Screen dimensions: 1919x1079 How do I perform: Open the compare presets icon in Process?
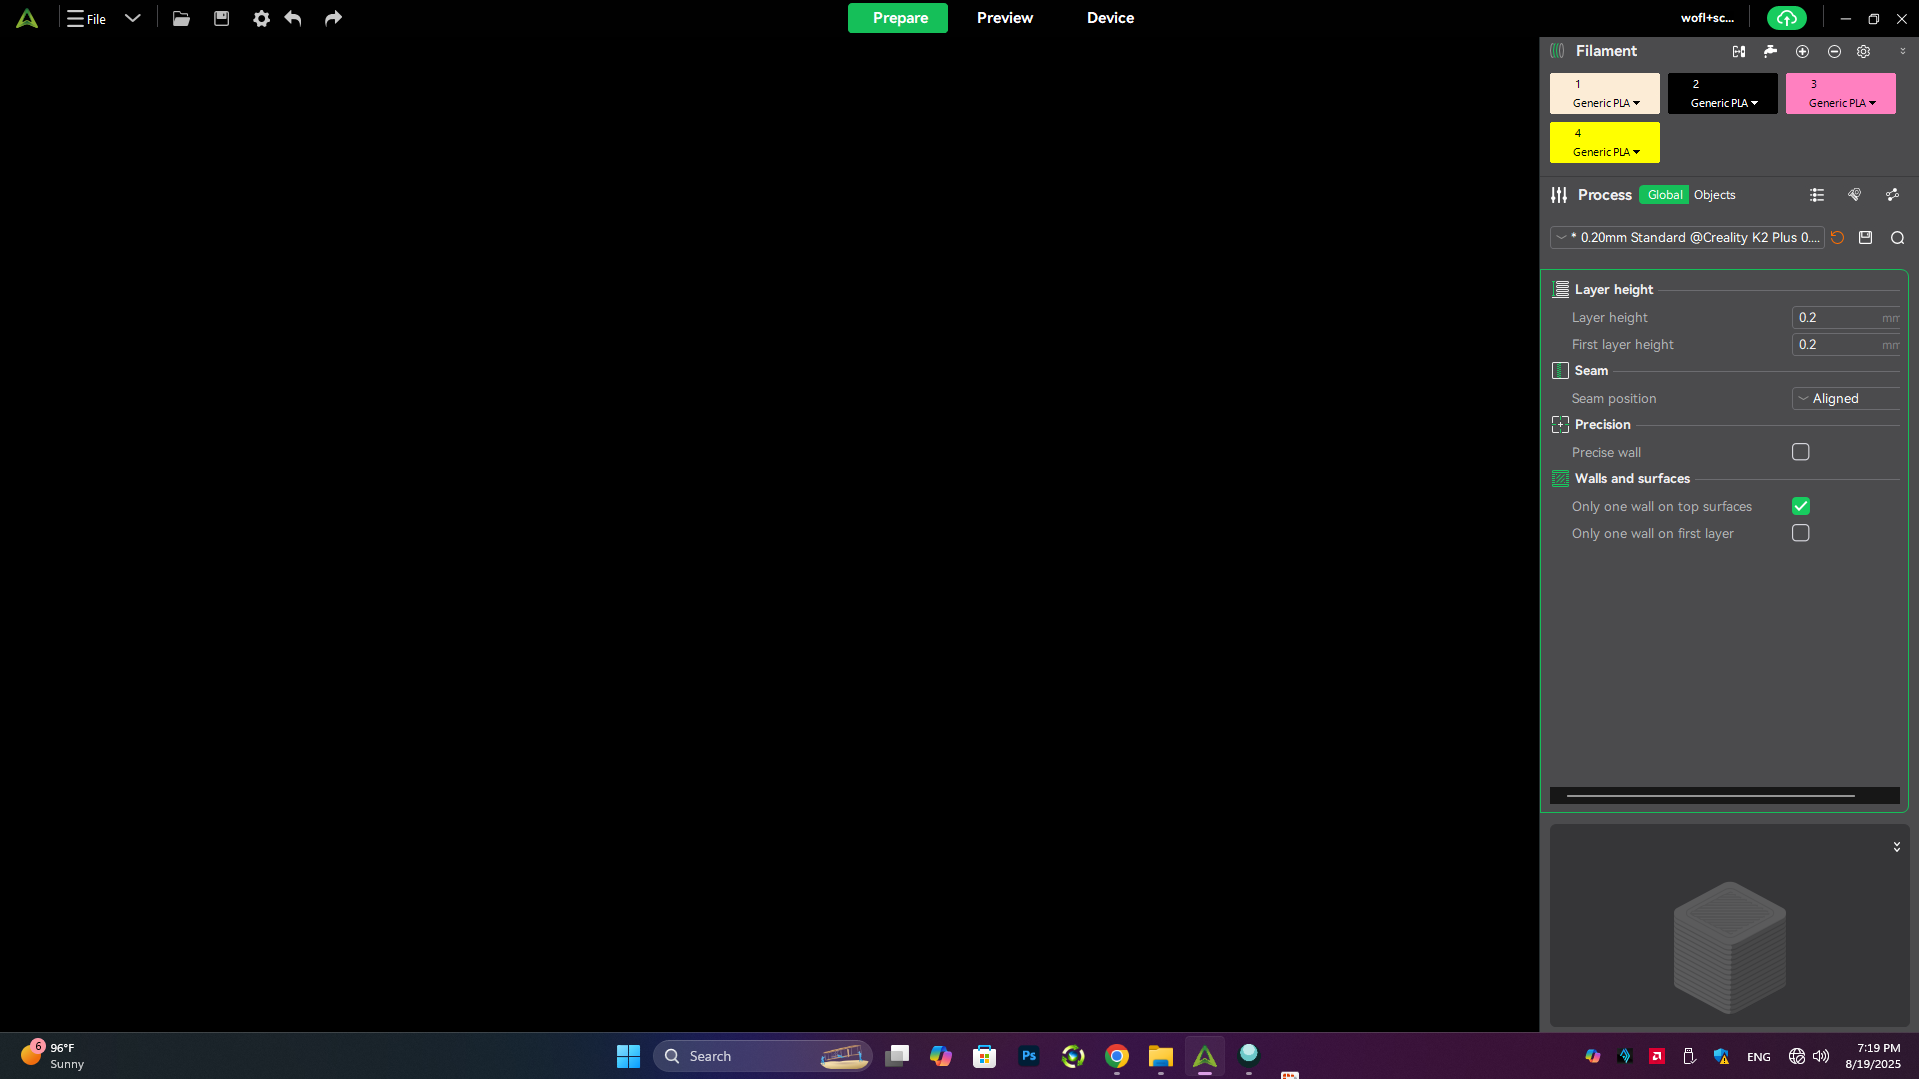tap(1892, 195)
